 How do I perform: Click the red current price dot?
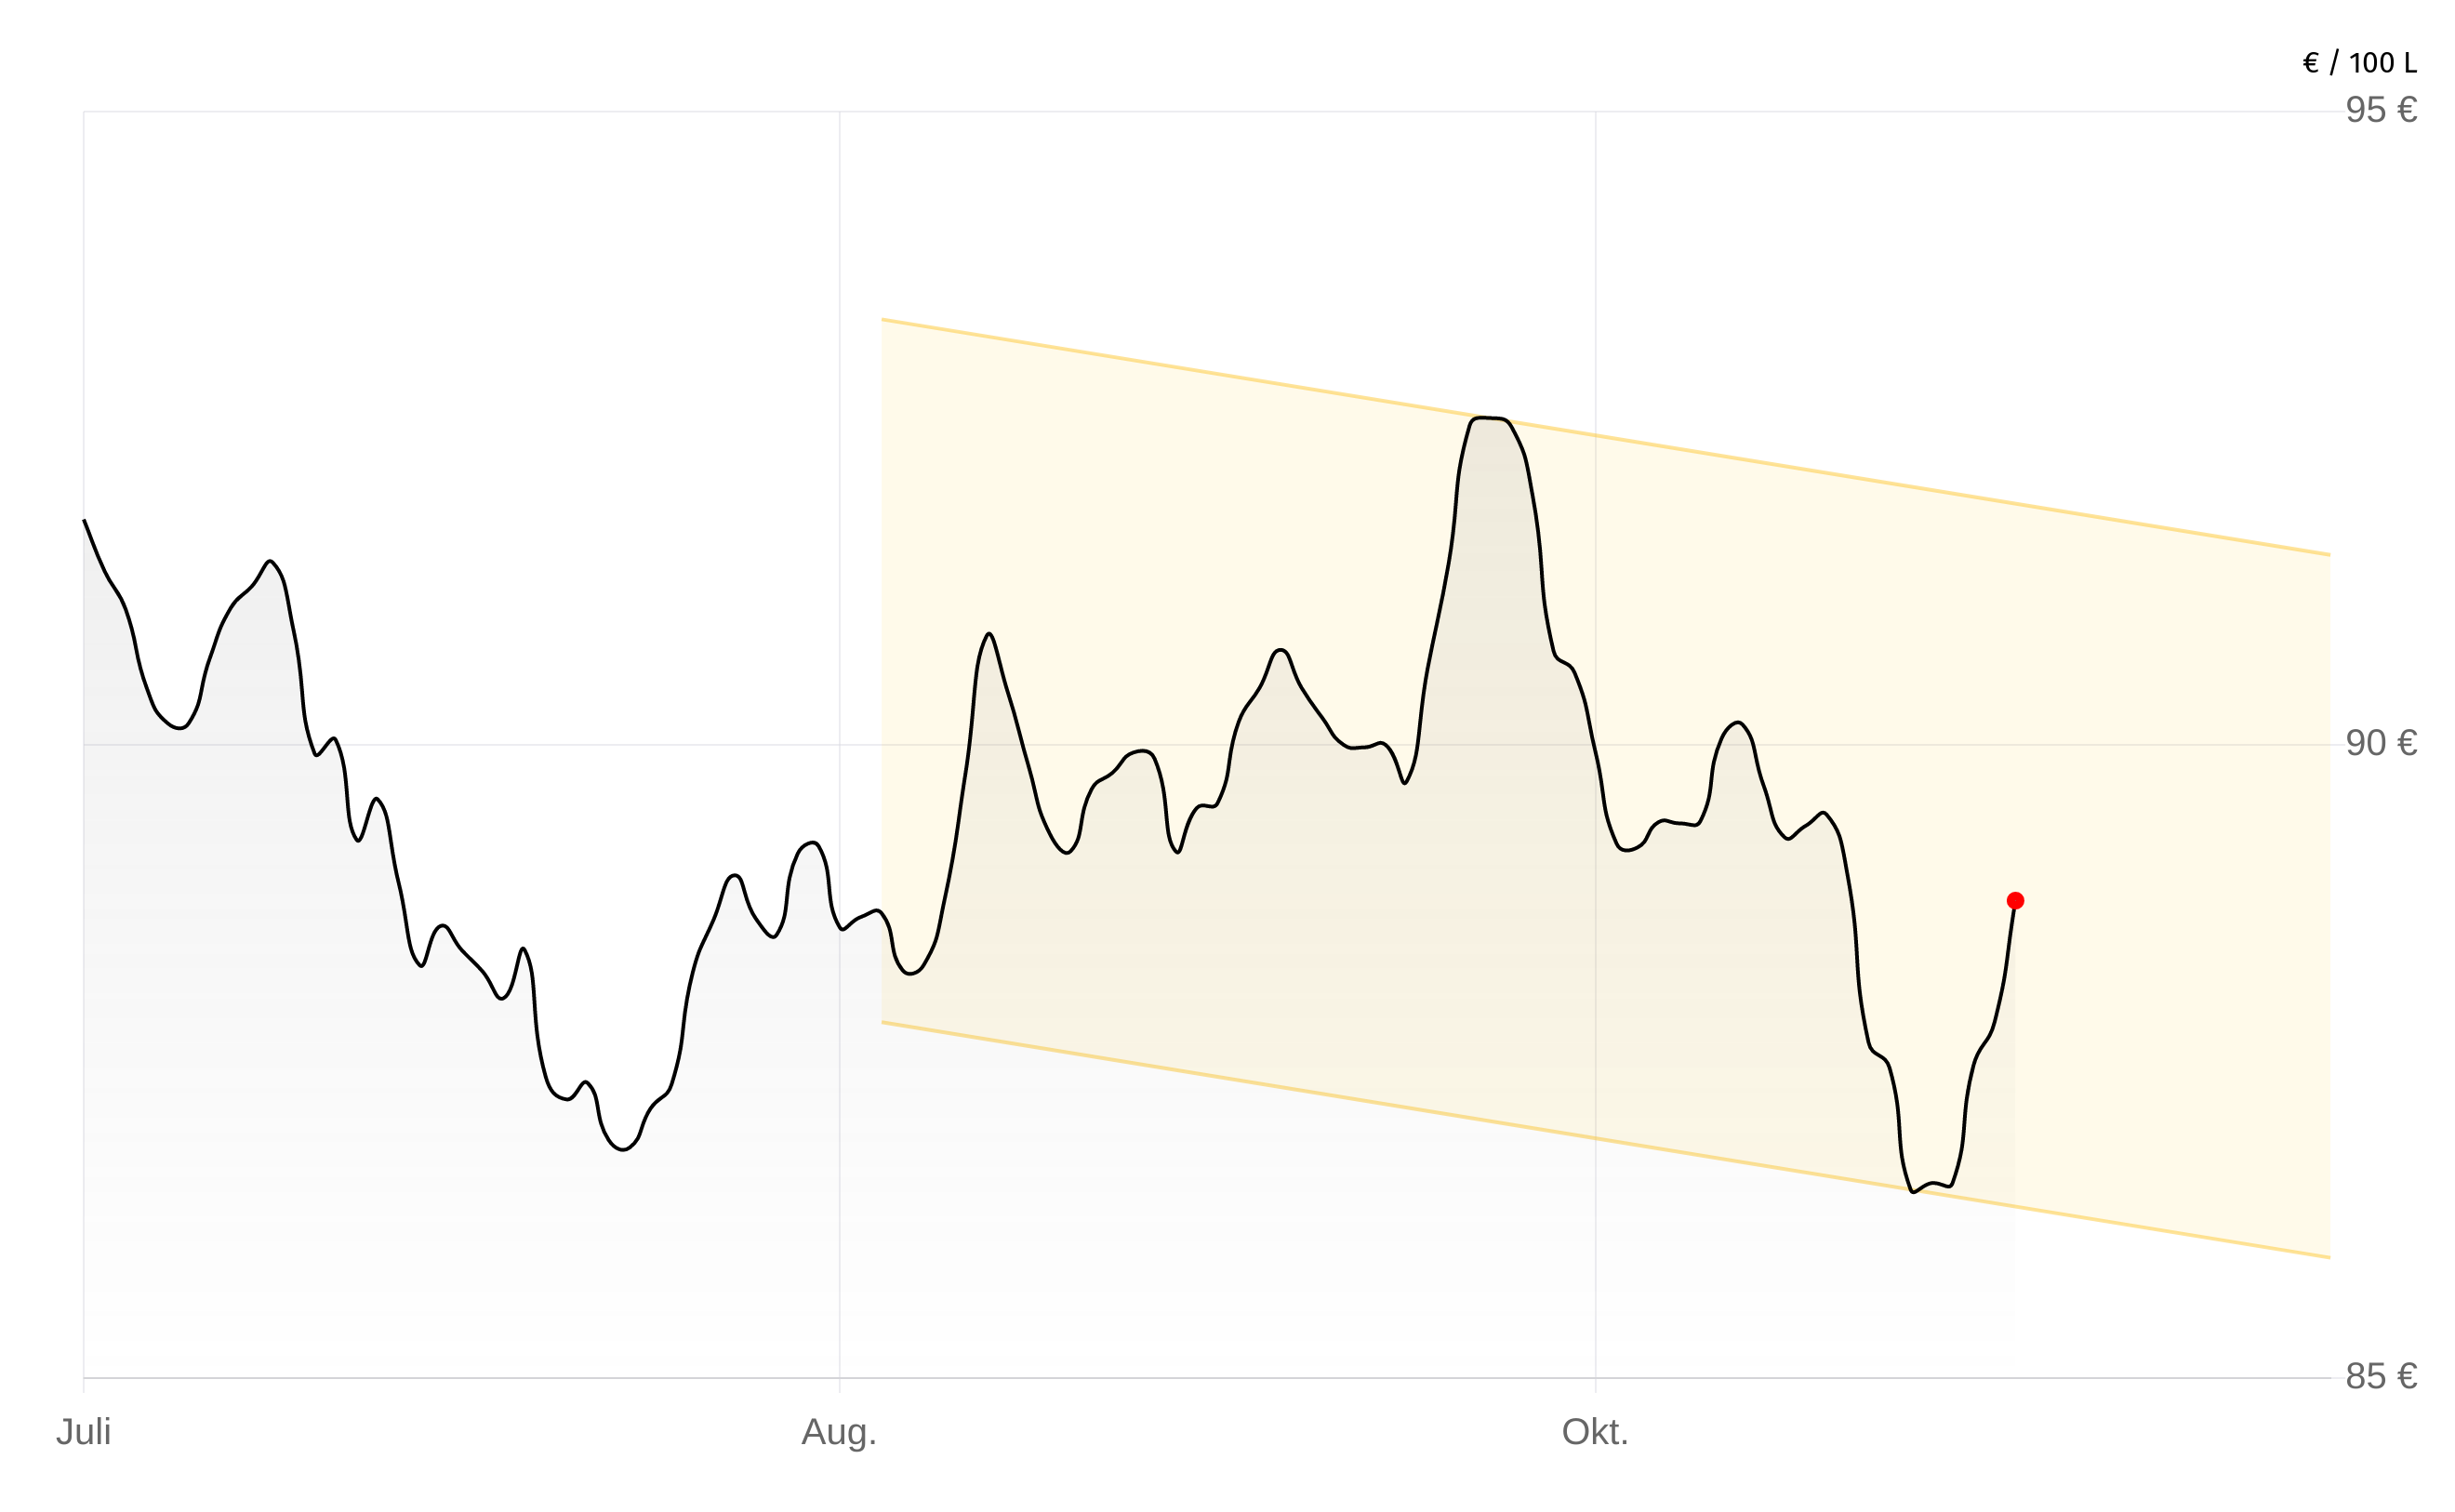[x=2015, y=901]
